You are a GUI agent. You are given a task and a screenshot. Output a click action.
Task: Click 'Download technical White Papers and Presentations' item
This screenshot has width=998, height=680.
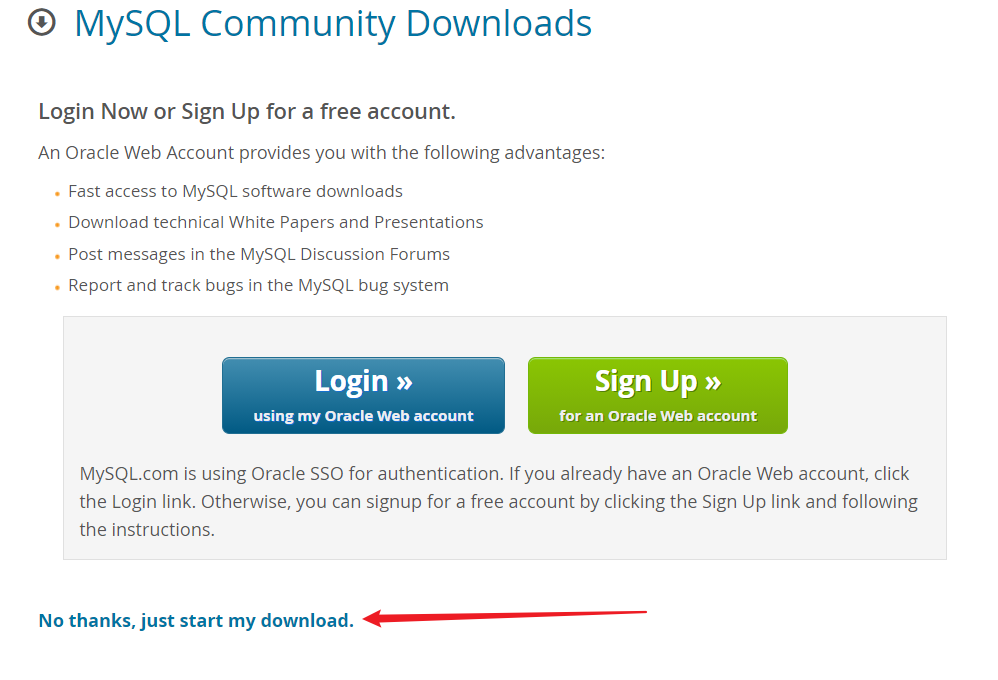tap(276, 222)
